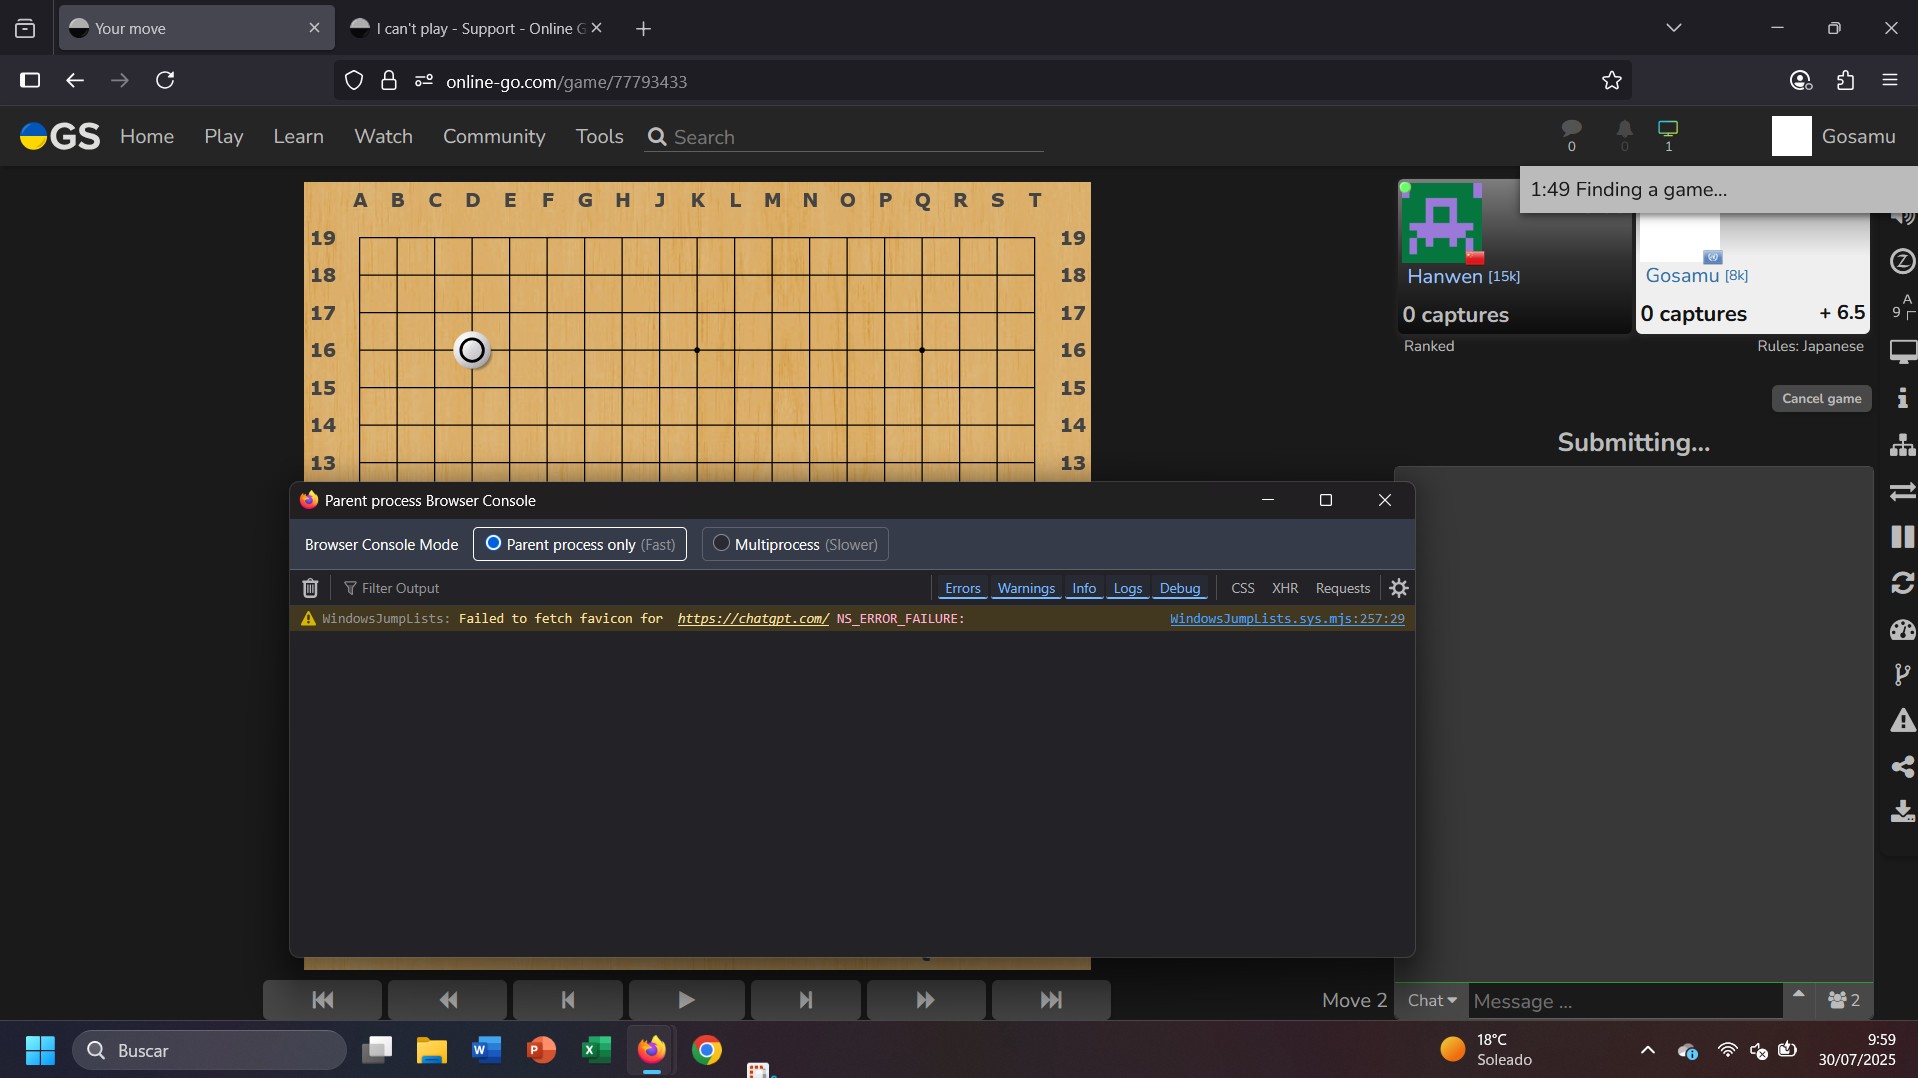Open the Zen mode icon in game sidebar
Screen dimensions: 1918x1078
(x=1902, y=262)
